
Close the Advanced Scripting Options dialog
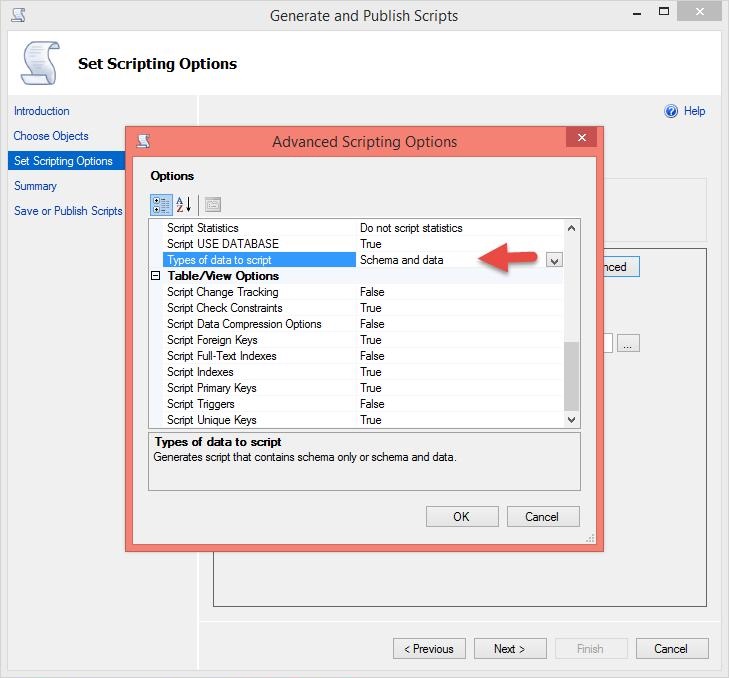coord(581,138)
